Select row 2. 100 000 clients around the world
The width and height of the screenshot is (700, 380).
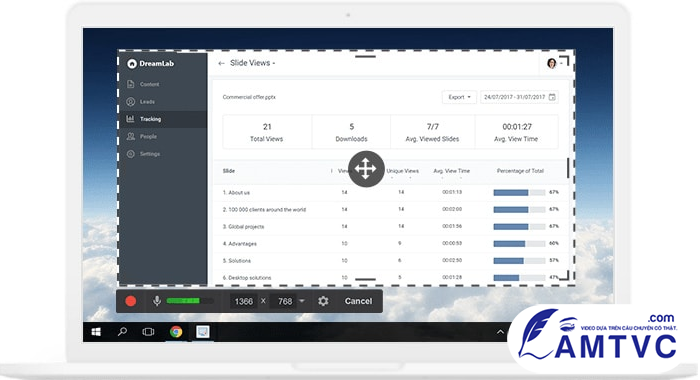[x=391, y=209]
